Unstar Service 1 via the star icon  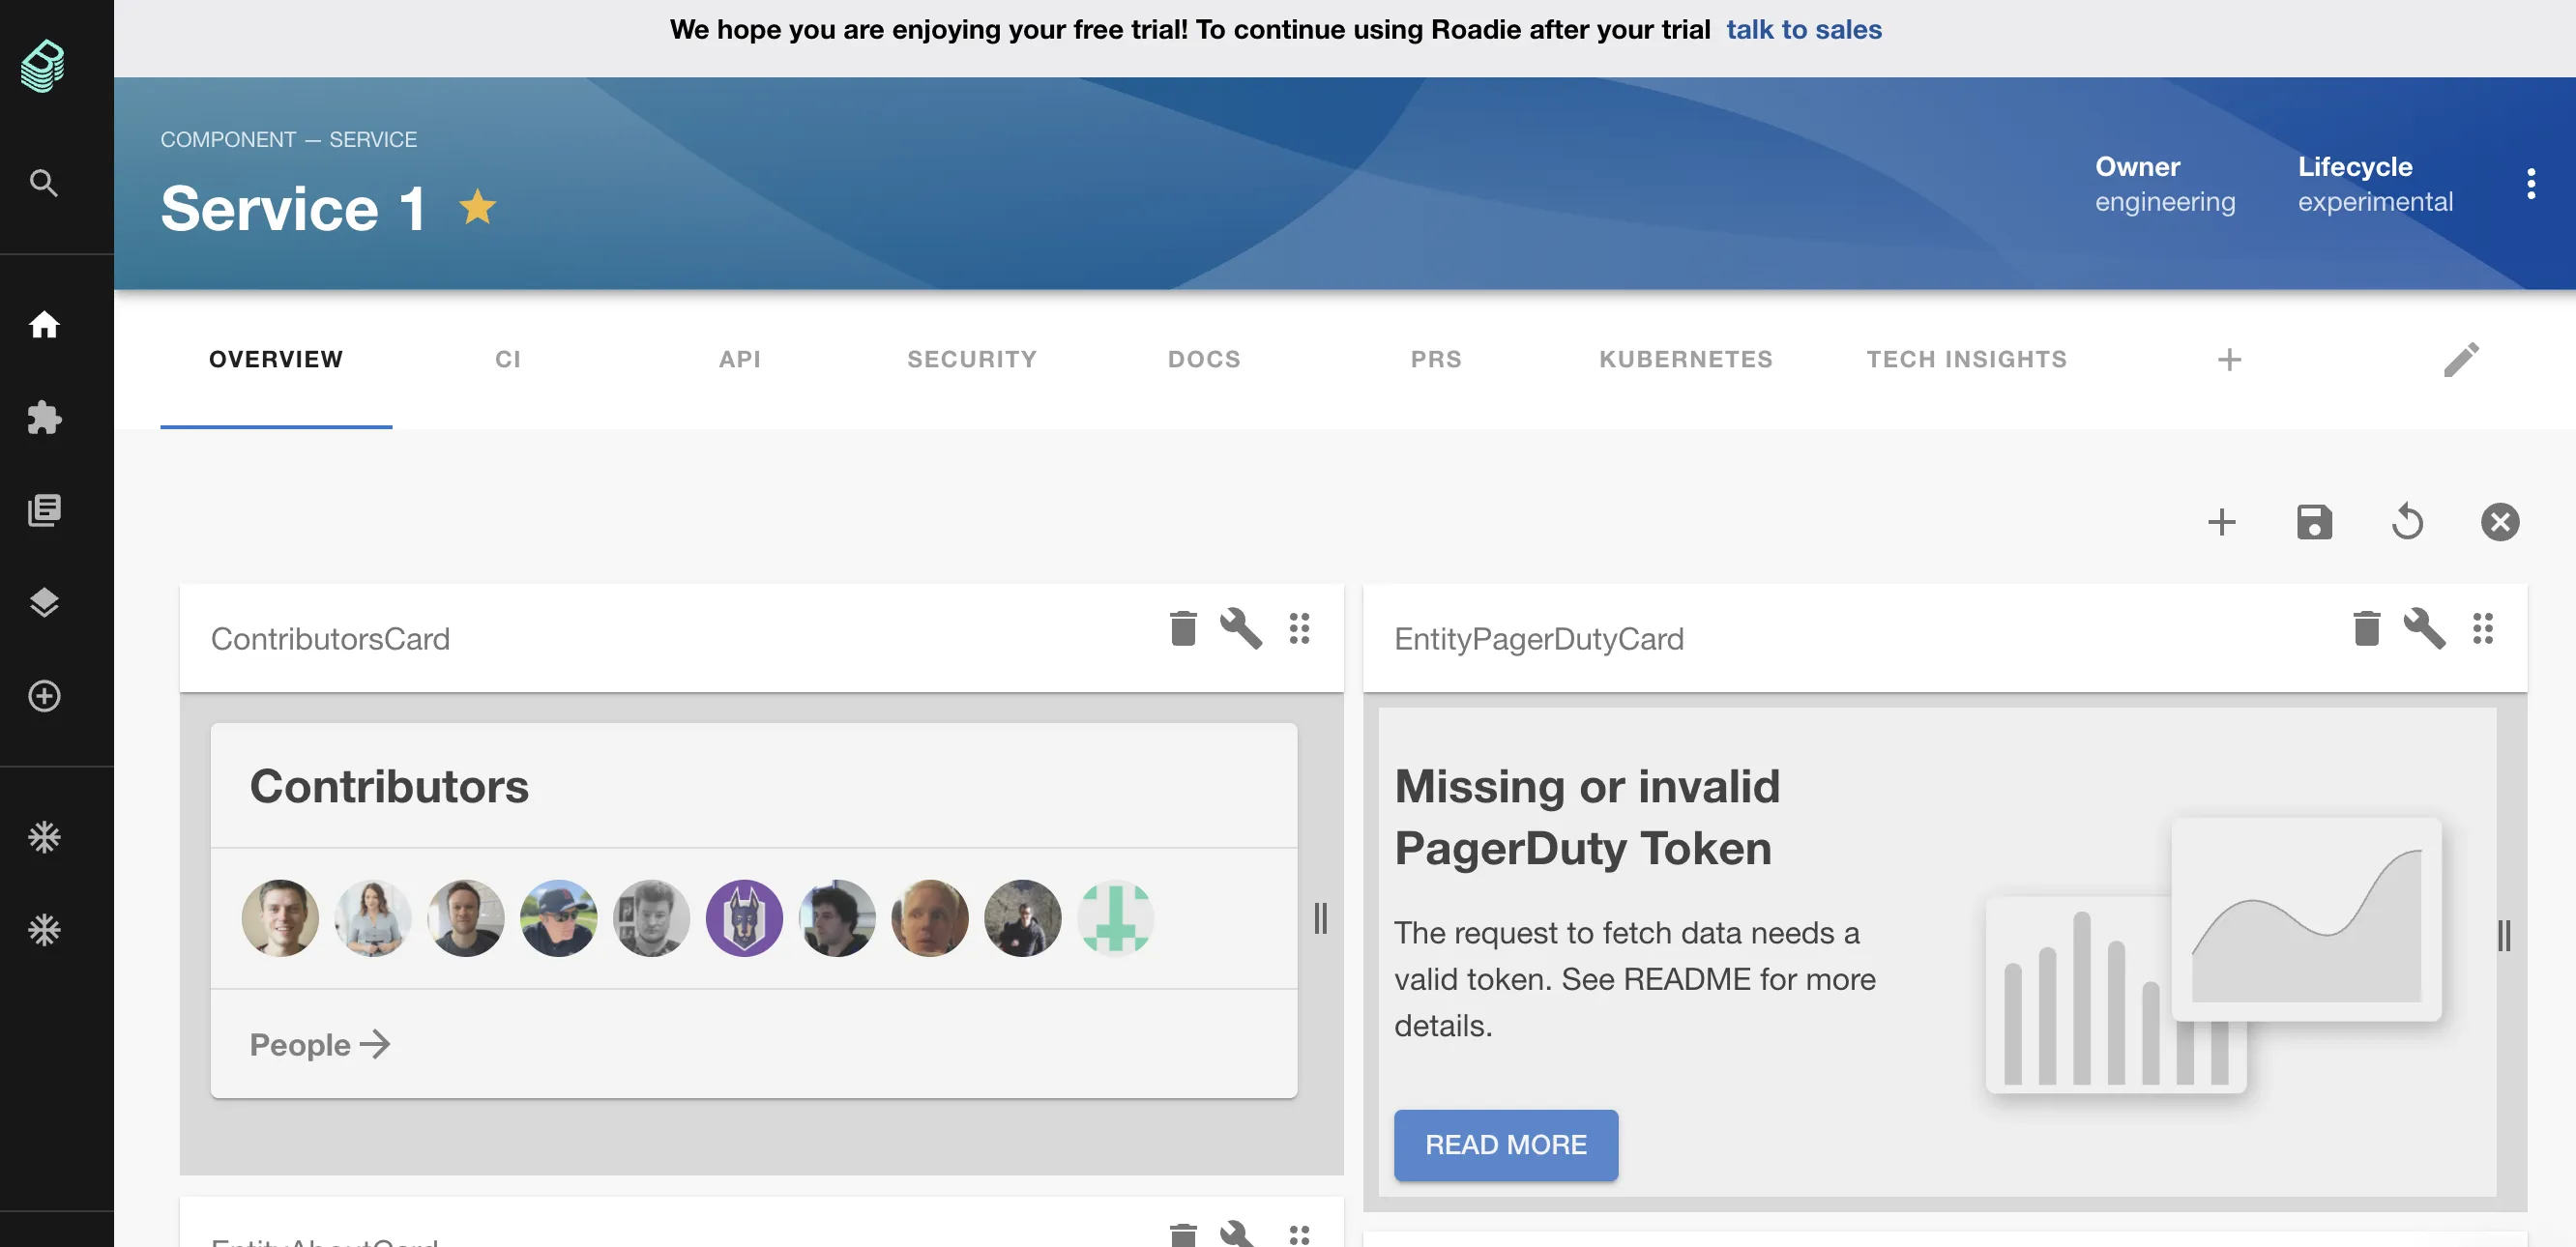click(478, 207)
